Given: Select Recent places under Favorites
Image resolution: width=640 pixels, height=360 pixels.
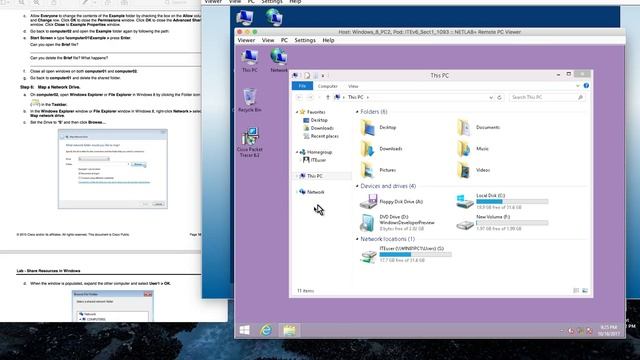Looking at the screenshot, I should (x=320, y=136).
